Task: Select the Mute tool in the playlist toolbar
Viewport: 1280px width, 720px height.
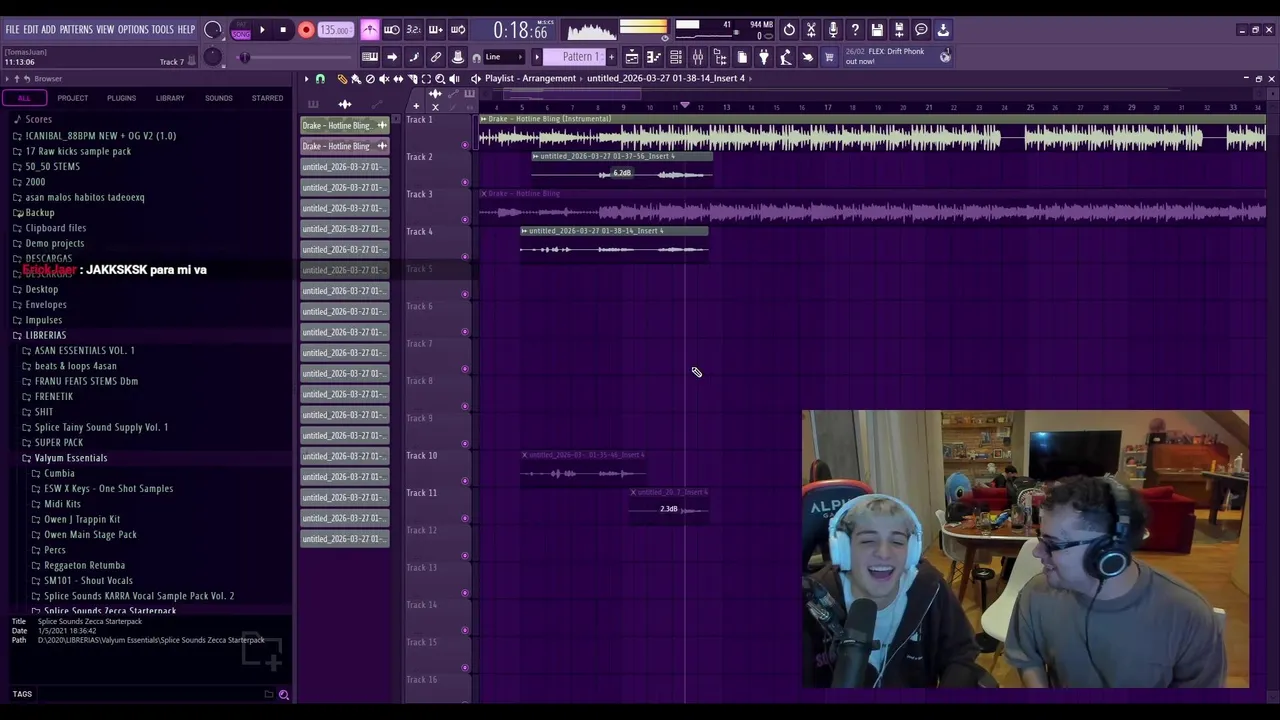Action: [384, 79]
